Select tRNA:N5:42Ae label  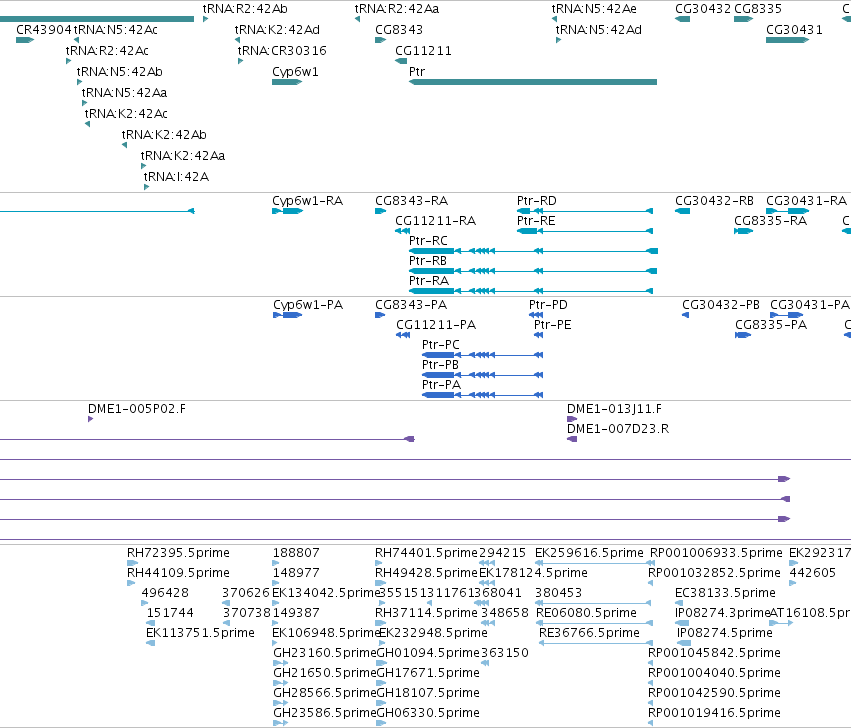point(594,9)
